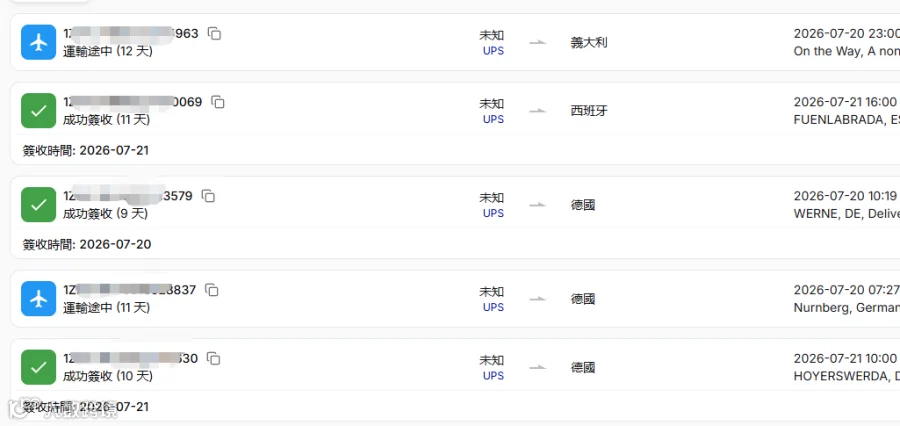The height and width of the screenshot is (426, 900).
Task: Click green checkmark for the 10-day delivery
Action: coord(38,367)
